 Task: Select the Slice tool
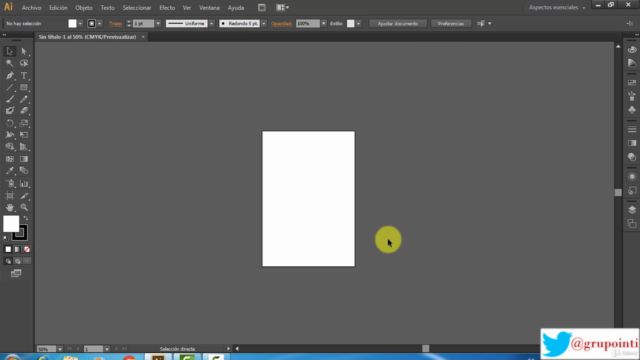(24, 196)
